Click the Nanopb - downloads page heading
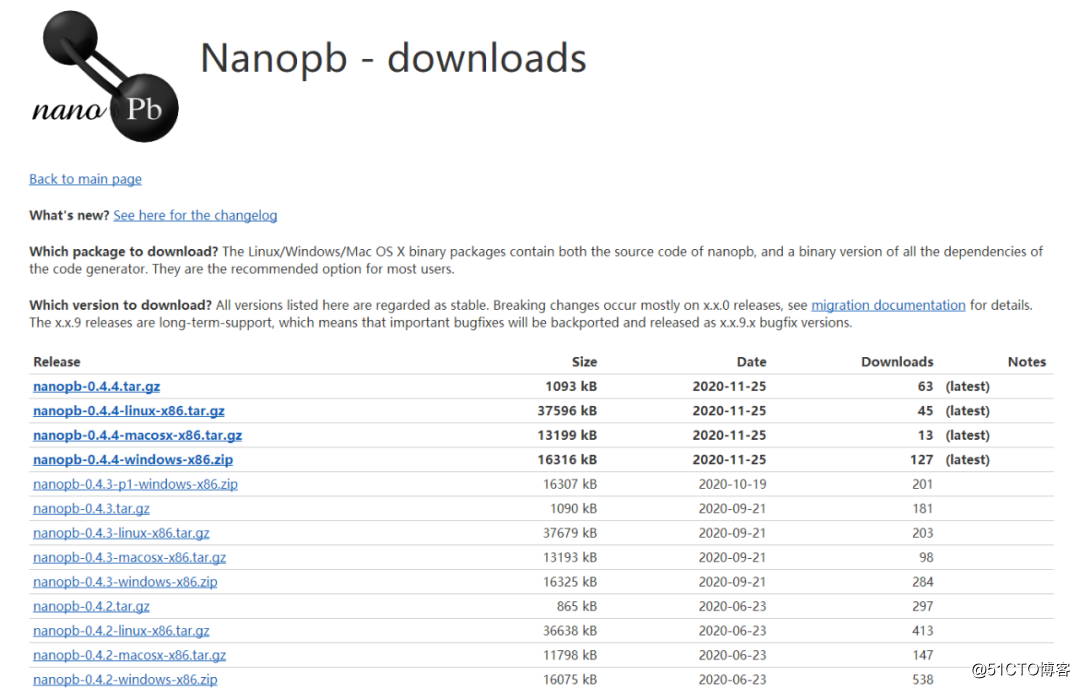Image resolution: width=1080 pixels, height=688 pixels. point(393,58)
